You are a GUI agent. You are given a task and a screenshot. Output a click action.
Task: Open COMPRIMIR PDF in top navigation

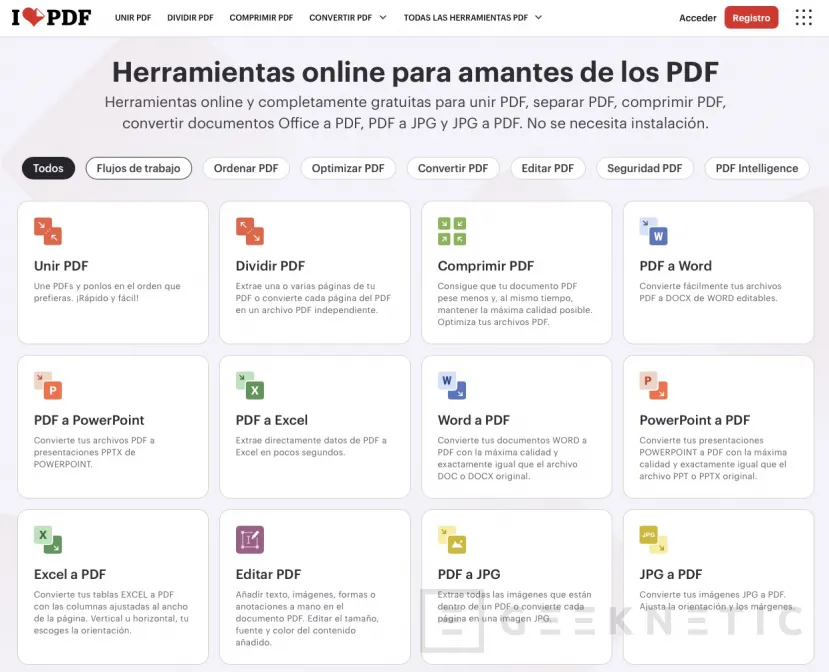tap(261, 17)
